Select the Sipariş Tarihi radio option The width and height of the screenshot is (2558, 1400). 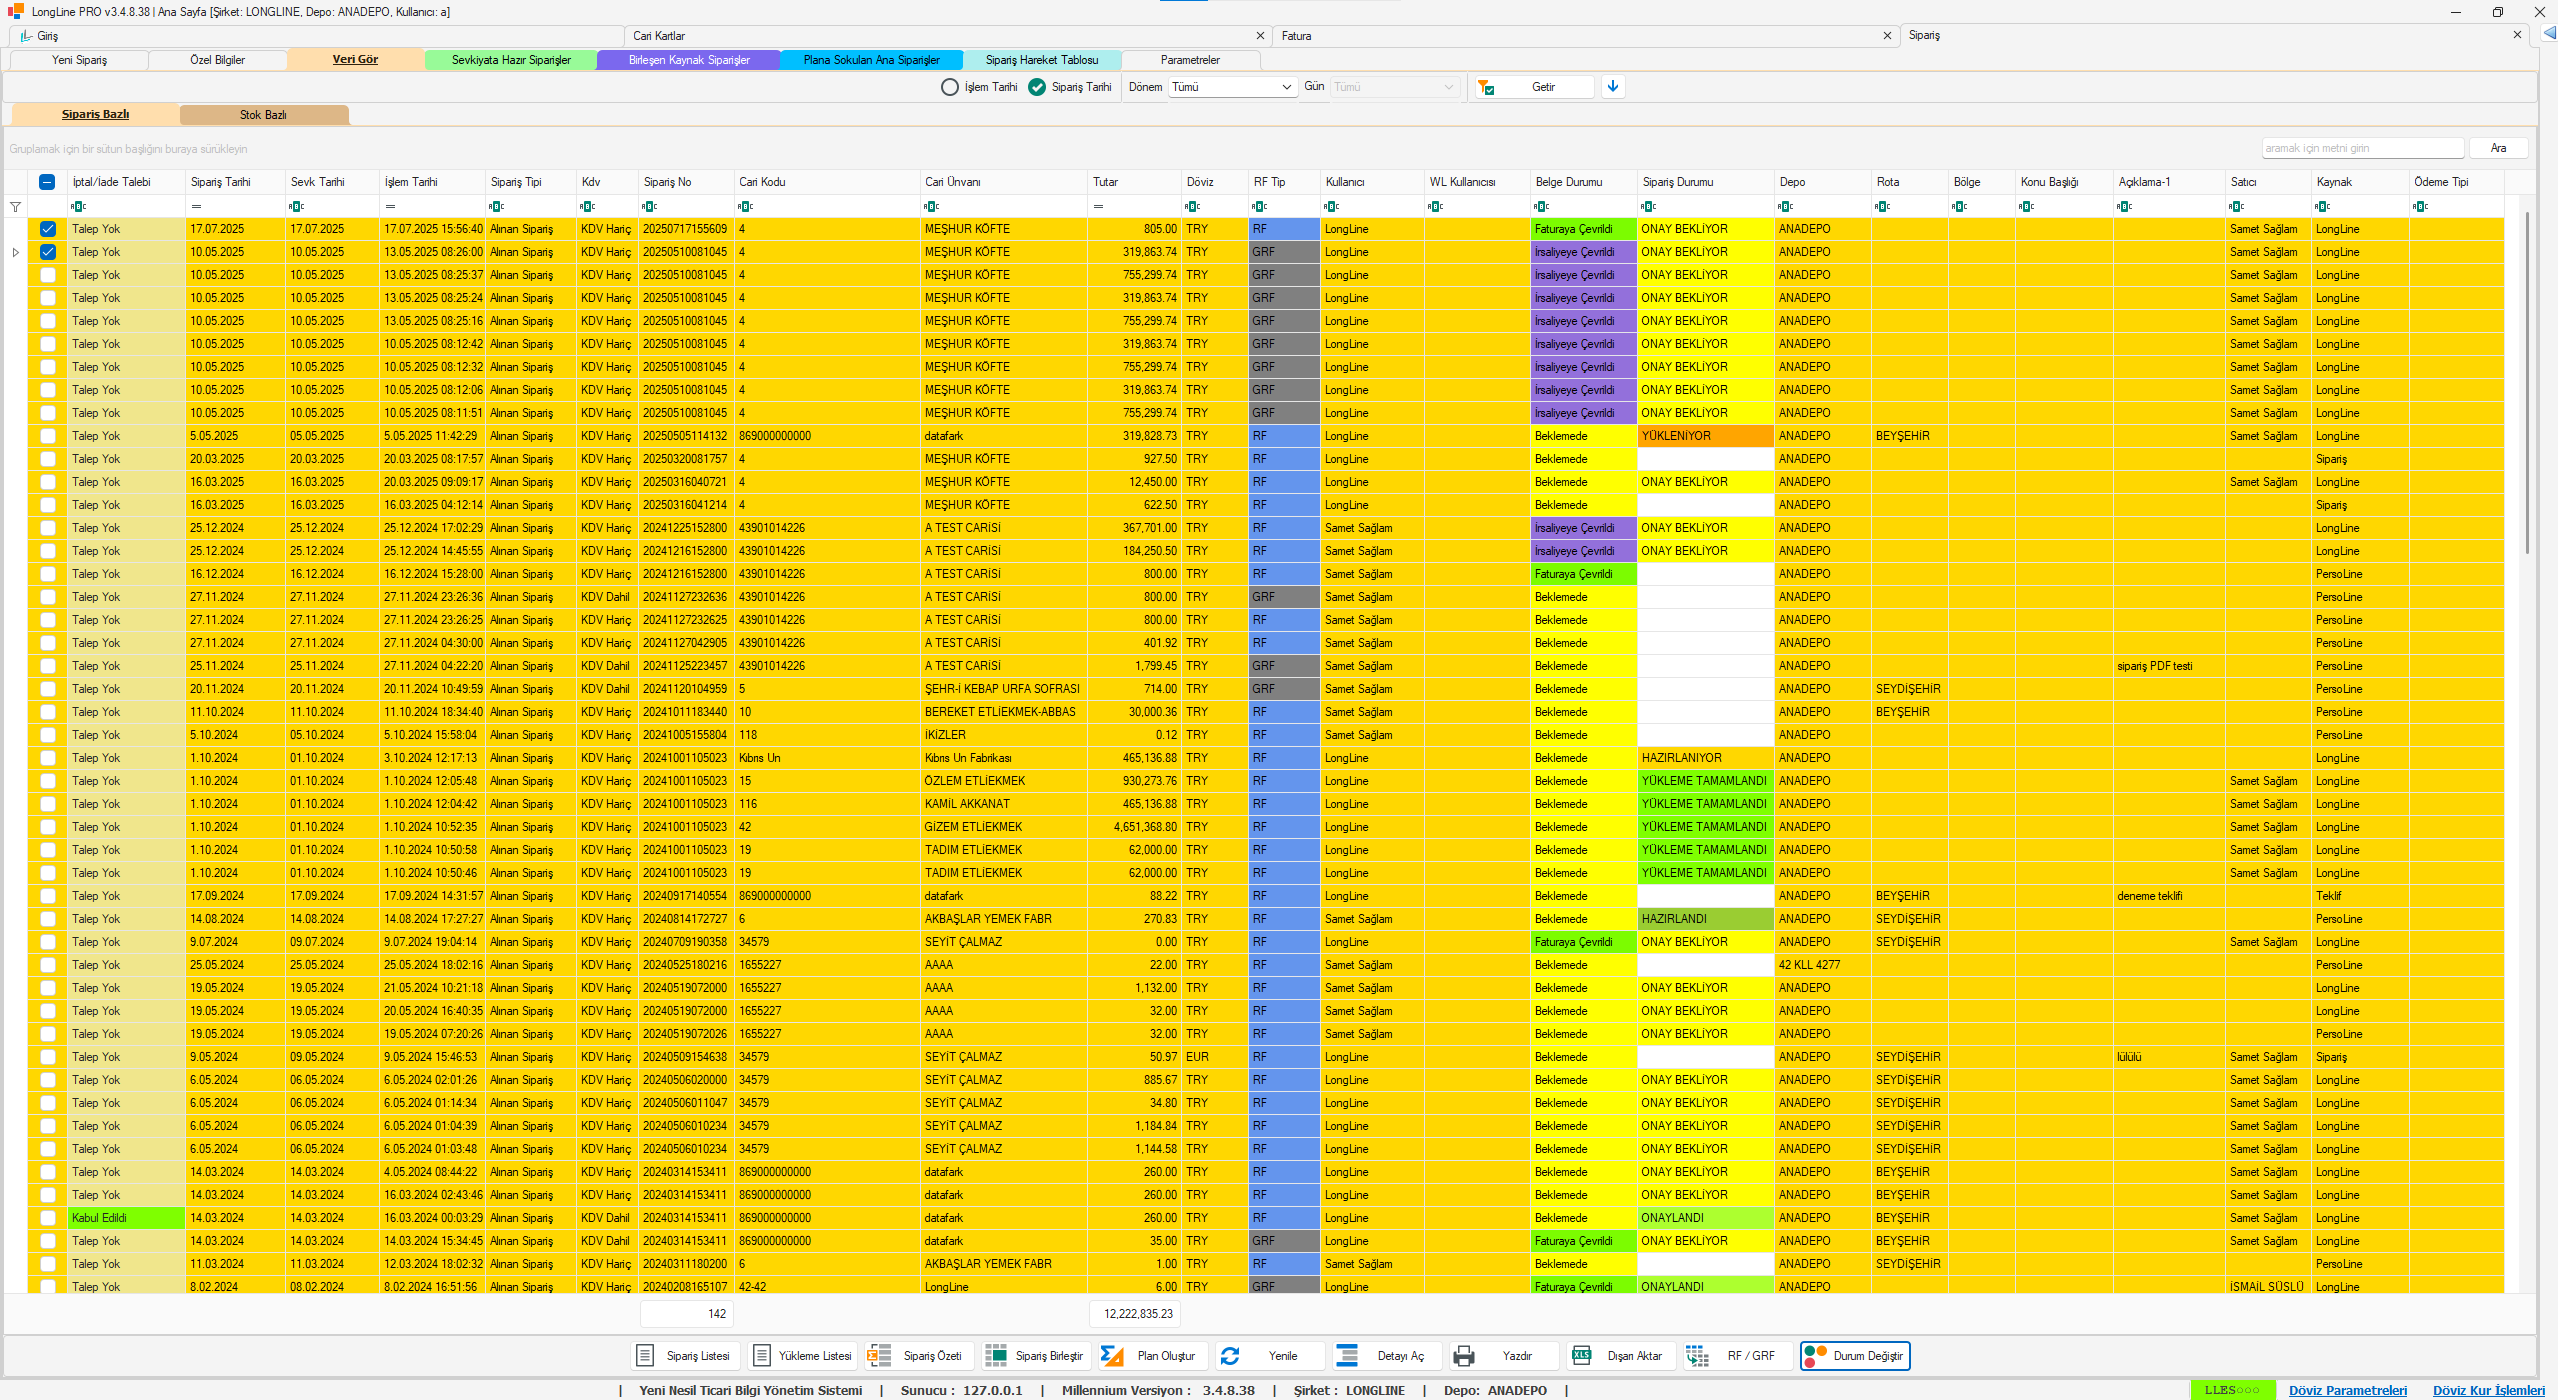(x=1037, y=87)
